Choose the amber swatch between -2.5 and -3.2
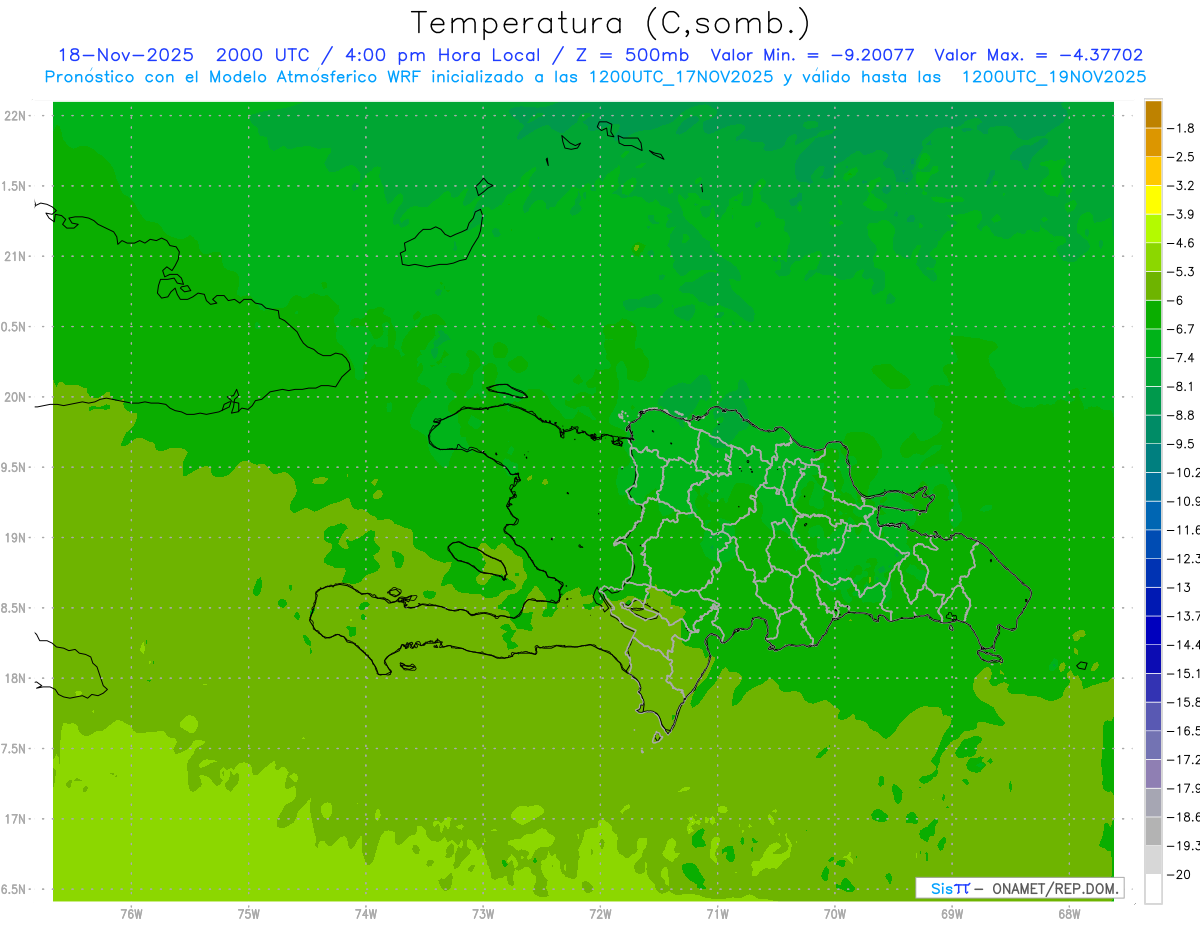 (x=1153, y=171)
